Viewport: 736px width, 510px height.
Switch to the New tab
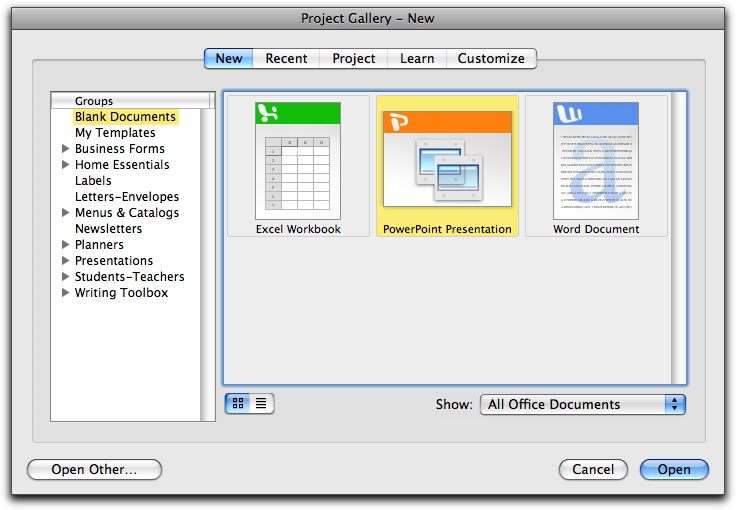click(229, 59)
